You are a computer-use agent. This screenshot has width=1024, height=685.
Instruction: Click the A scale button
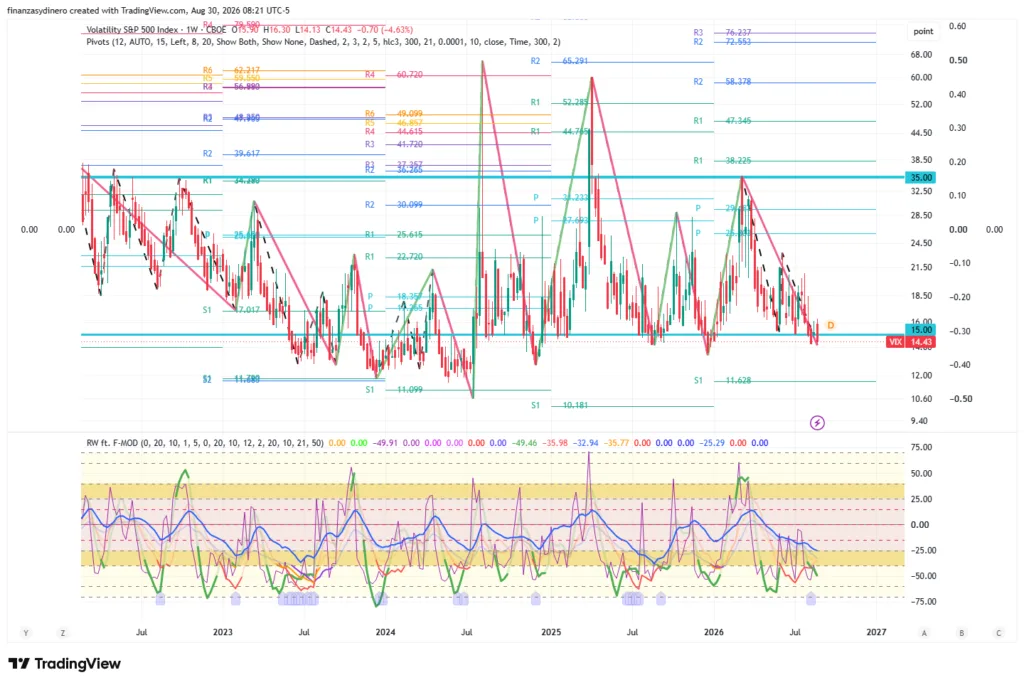pyautogui.click(x=924, y=633)
